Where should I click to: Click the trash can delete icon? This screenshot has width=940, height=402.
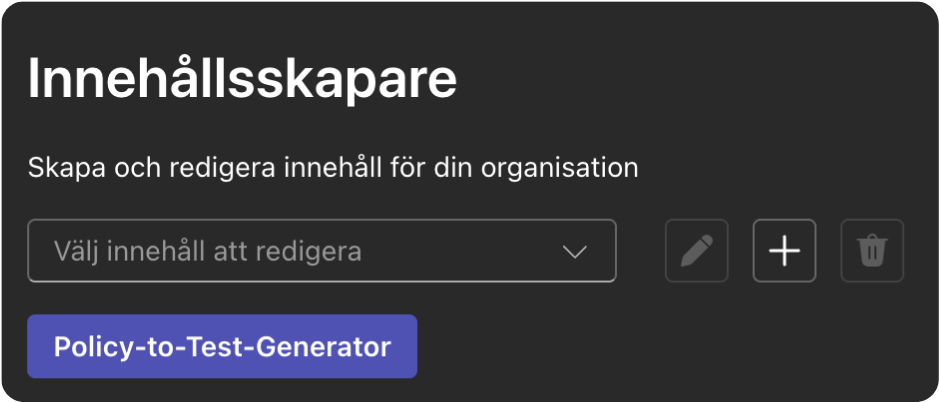[x=872, y=251]
